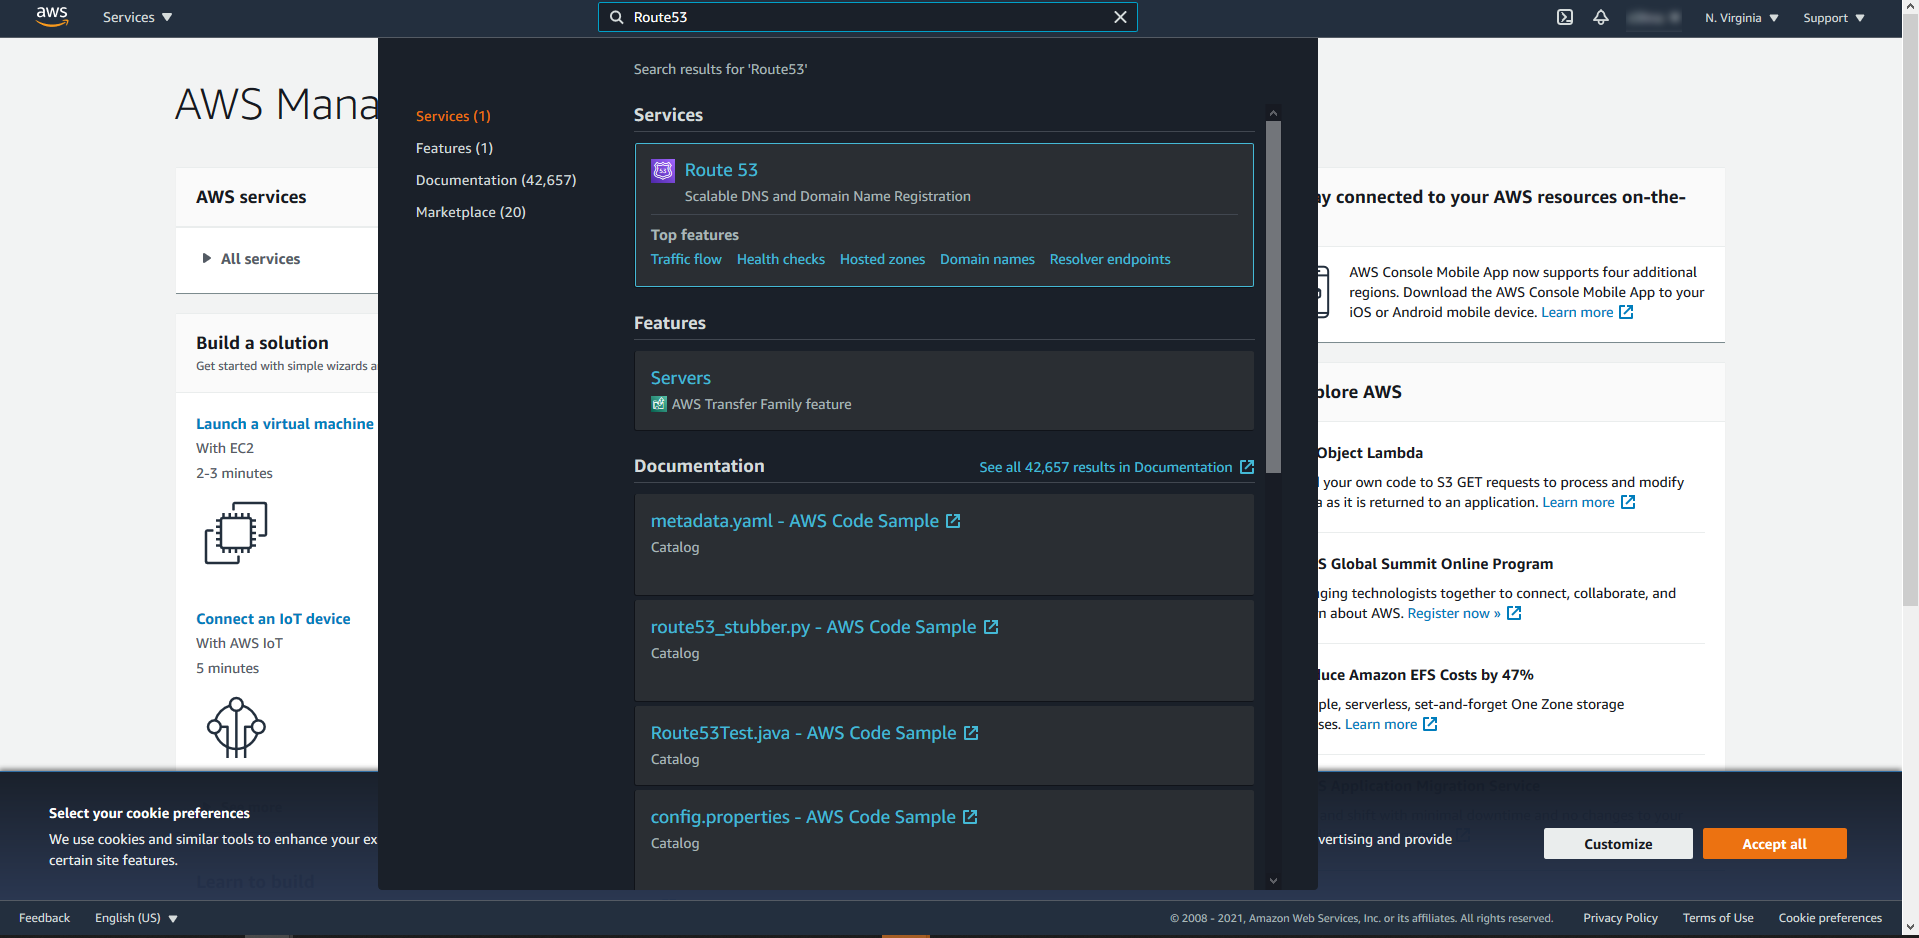
Task: Open the Terms of Use link
Action: point(1718,918)
